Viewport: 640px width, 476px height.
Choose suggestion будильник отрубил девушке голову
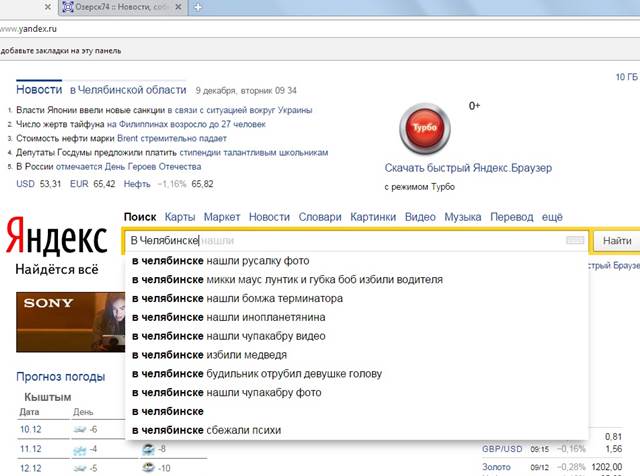pos(356,374)
